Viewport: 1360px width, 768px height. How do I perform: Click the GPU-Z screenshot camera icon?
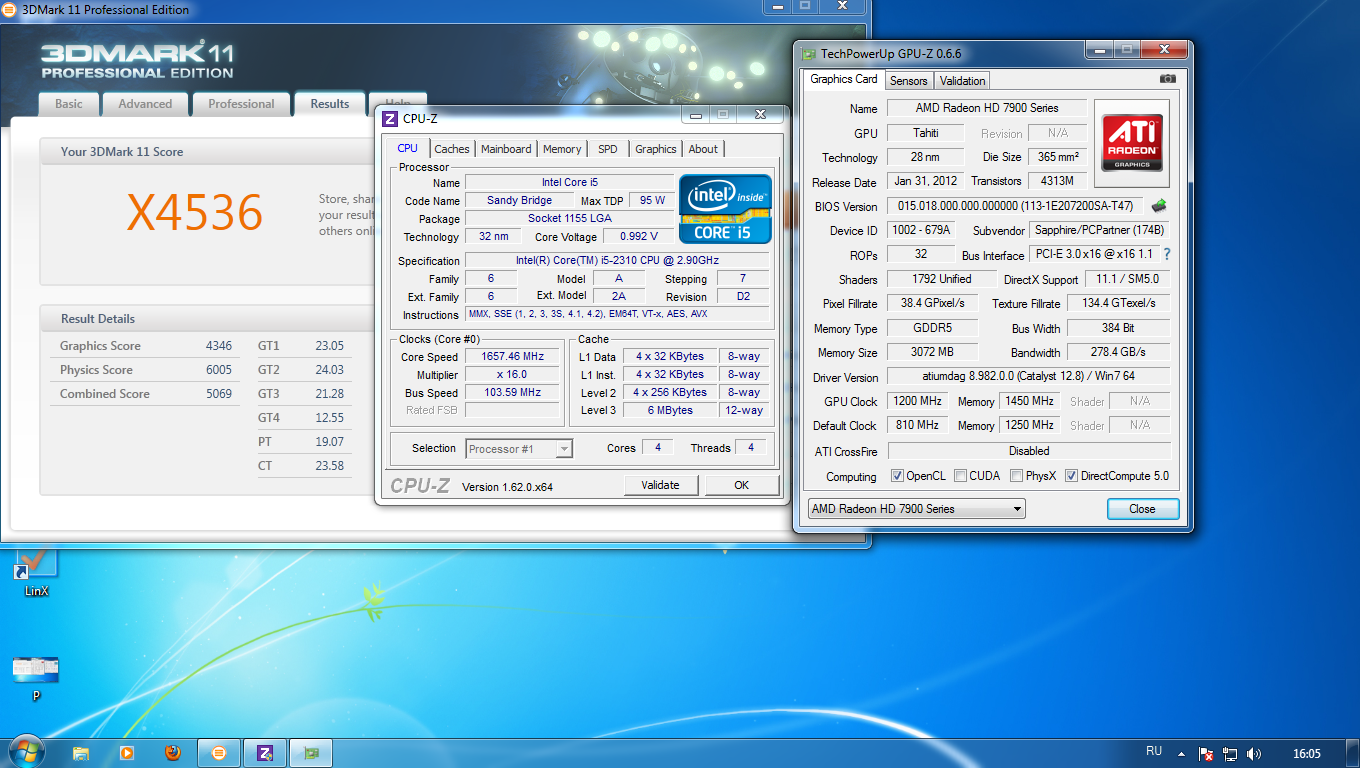point(1167,79)
